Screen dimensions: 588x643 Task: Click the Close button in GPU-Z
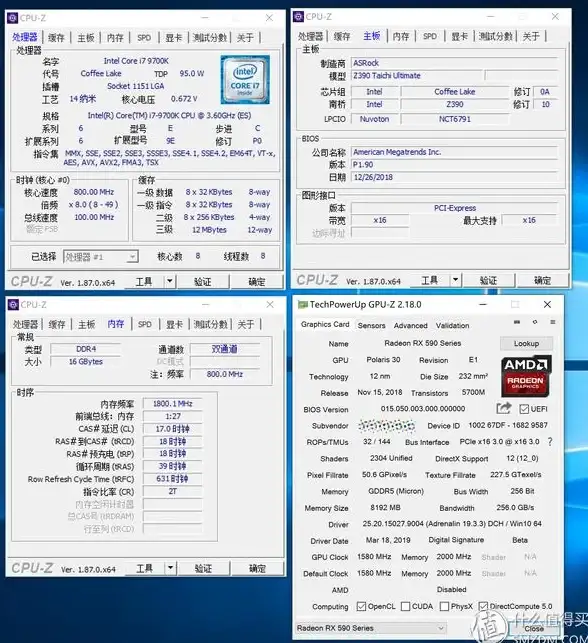click(x=534, y=628)
